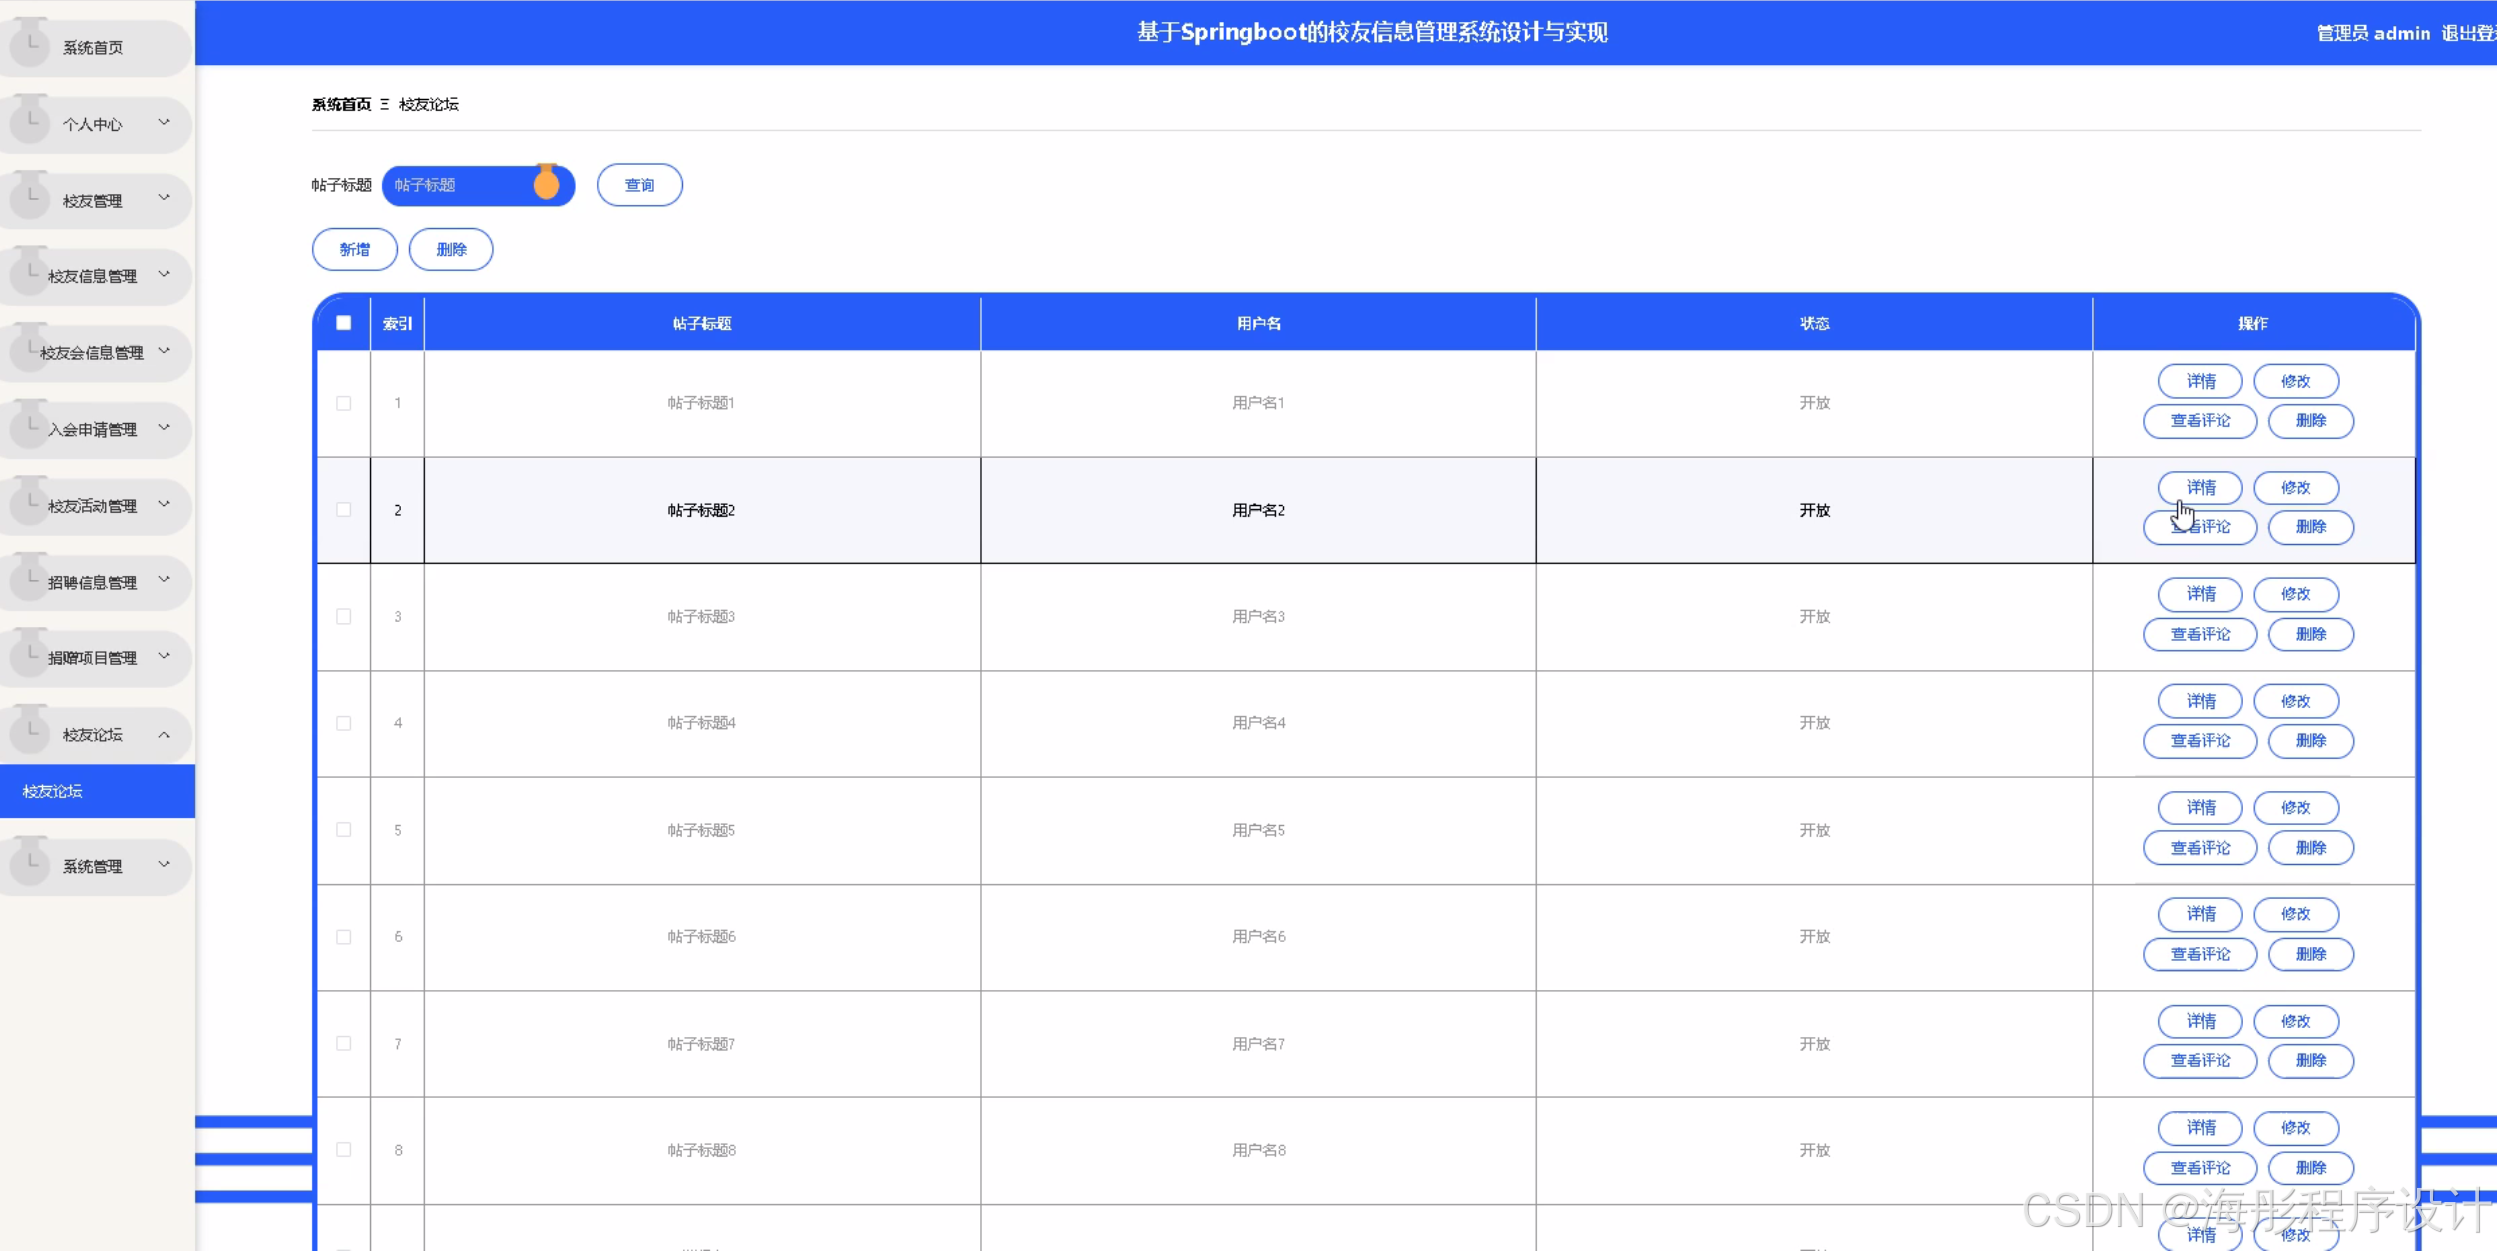Check the checkbox for row 1
2497x1251 pixels.
[343, 403]
